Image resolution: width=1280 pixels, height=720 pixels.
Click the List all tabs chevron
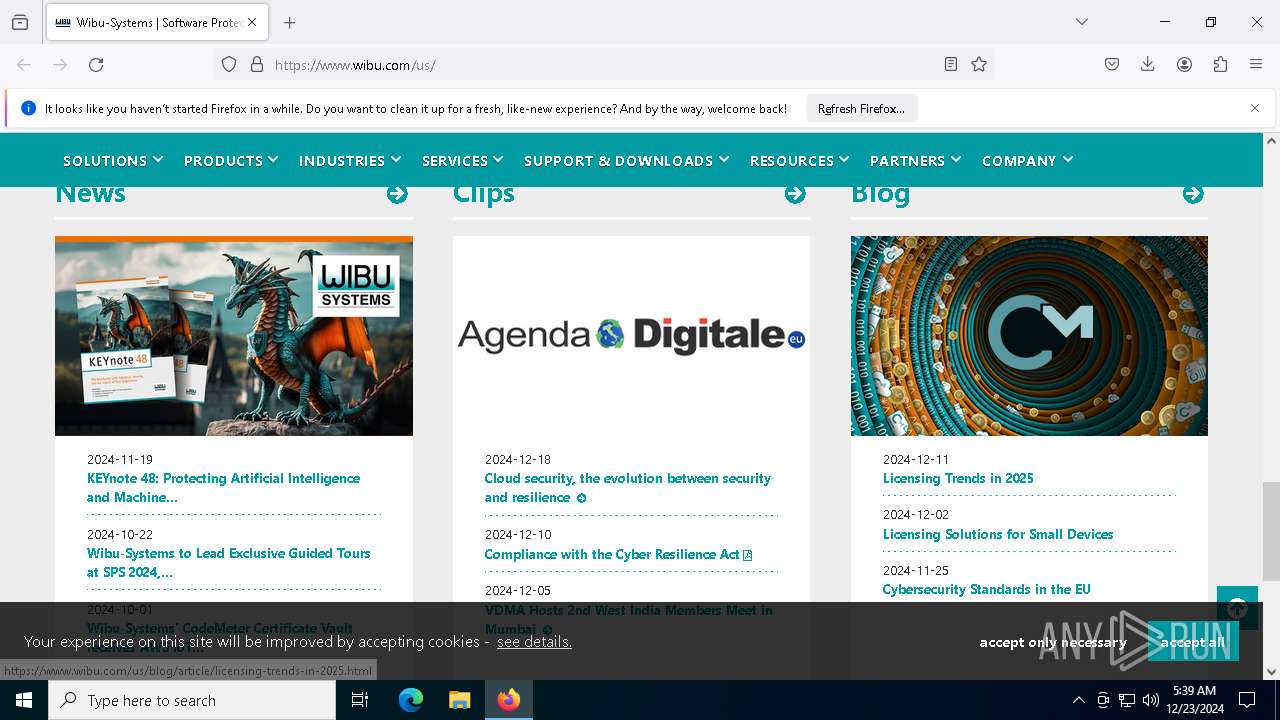pos(1081,22)
